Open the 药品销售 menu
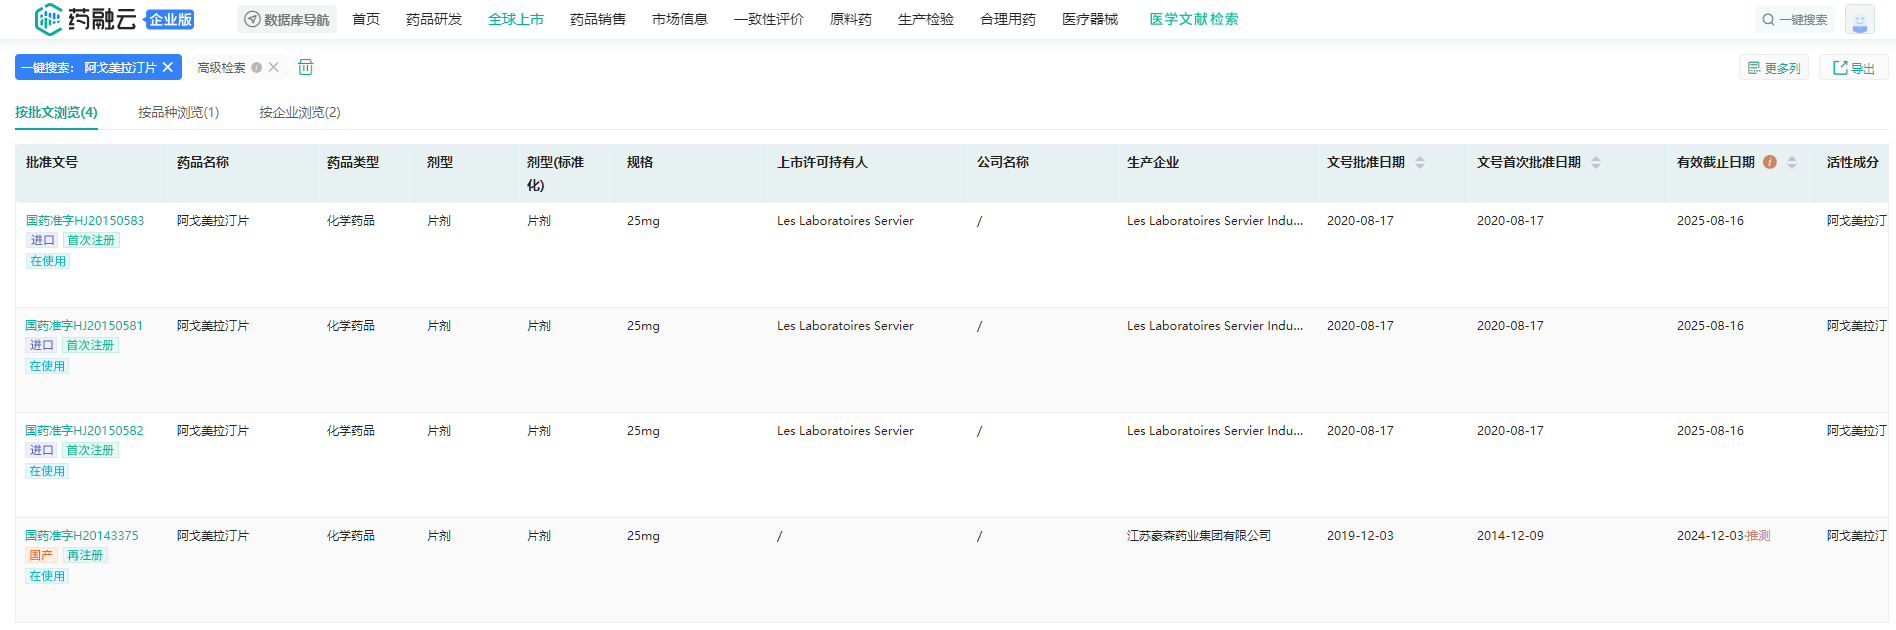 click(x=598, y=19)
